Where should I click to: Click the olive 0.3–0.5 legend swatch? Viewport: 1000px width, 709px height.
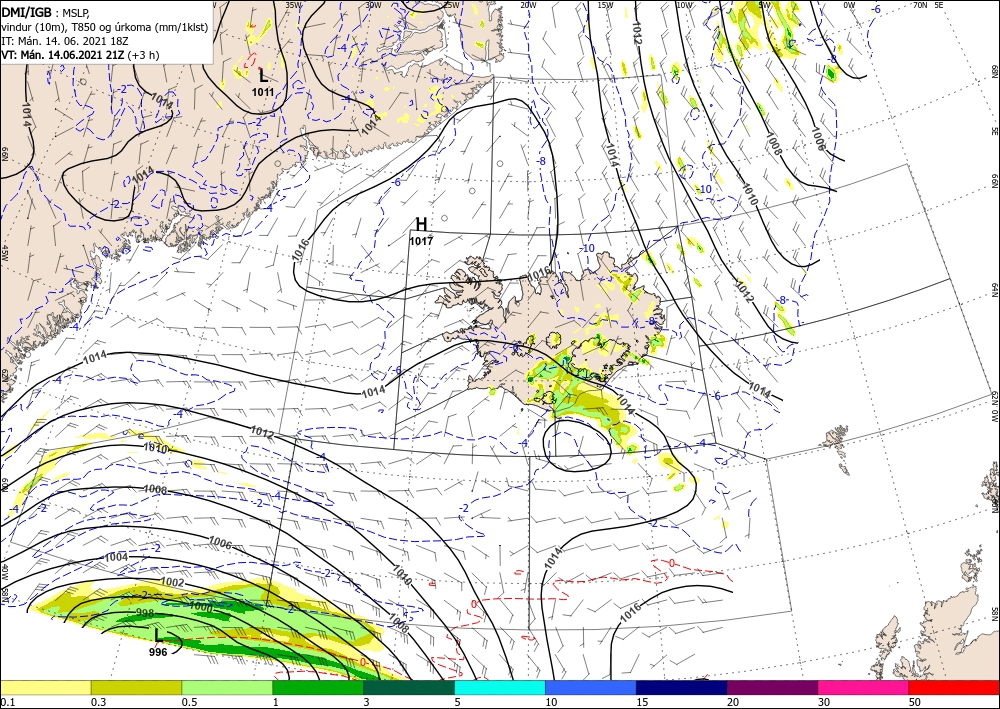[136, 687]
